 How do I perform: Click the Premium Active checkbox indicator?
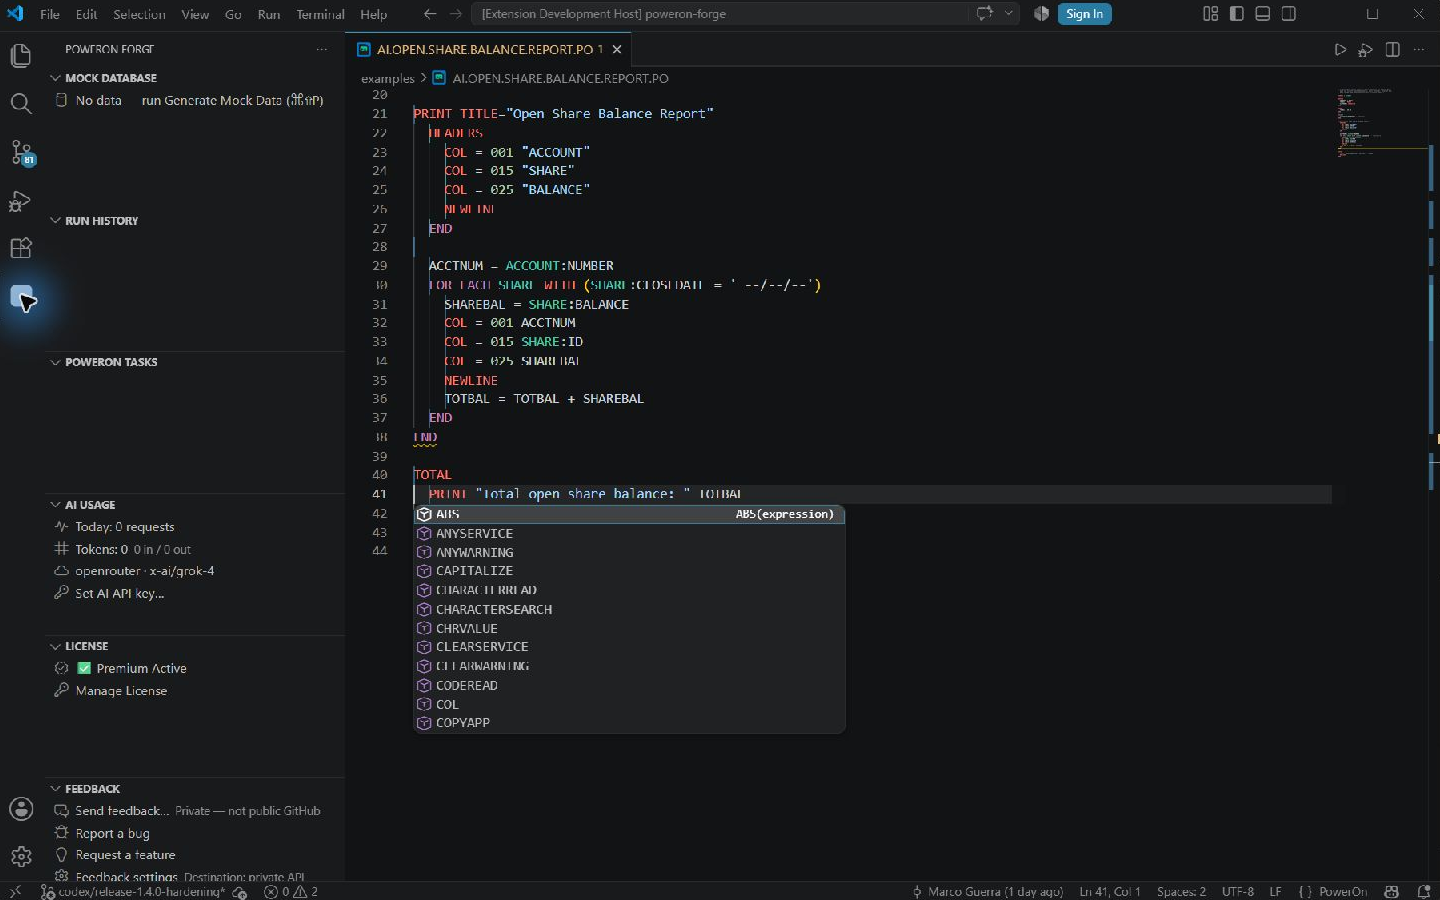tap(84, 668)
